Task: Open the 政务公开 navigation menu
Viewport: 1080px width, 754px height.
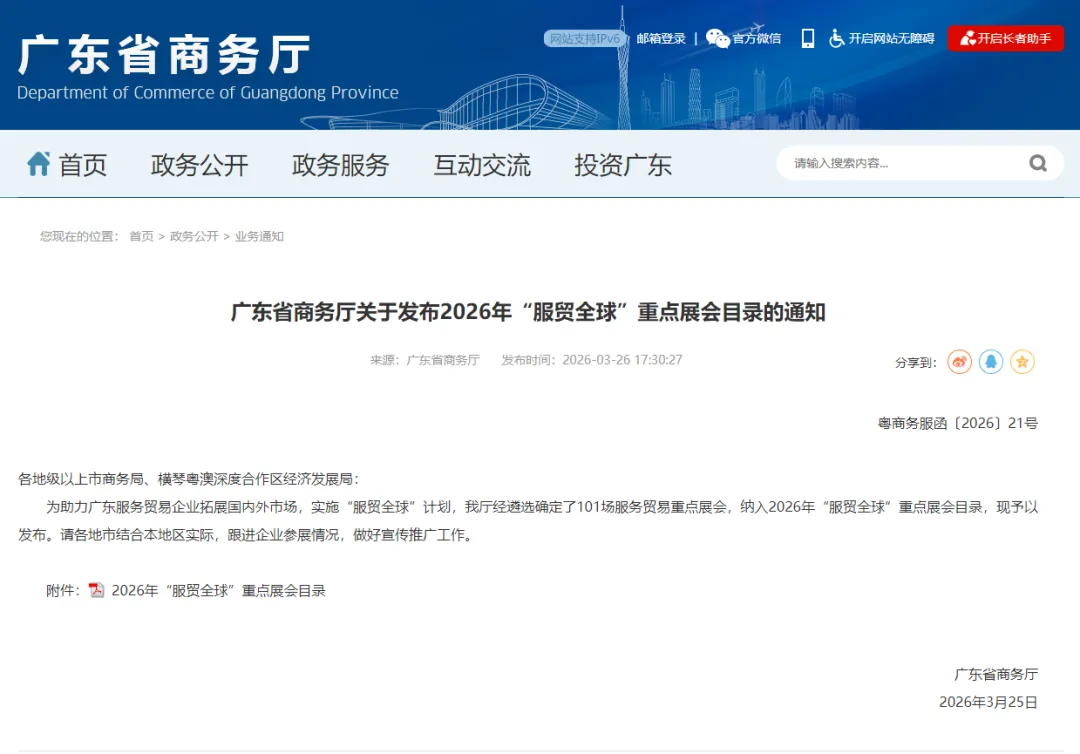Action: [199, 165]
